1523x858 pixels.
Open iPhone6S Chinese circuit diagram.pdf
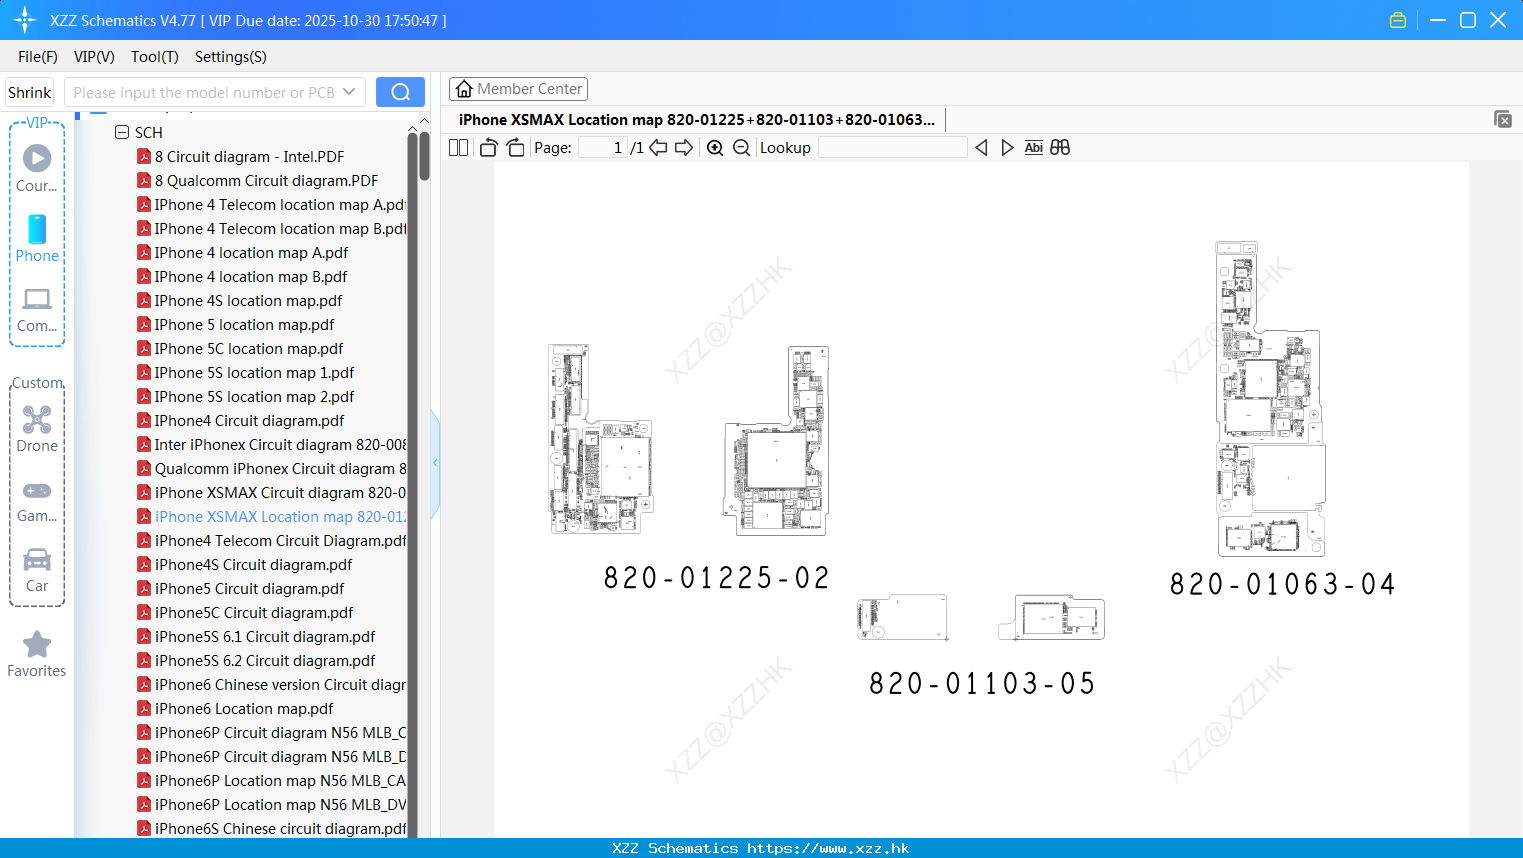(x=271, y=829)
